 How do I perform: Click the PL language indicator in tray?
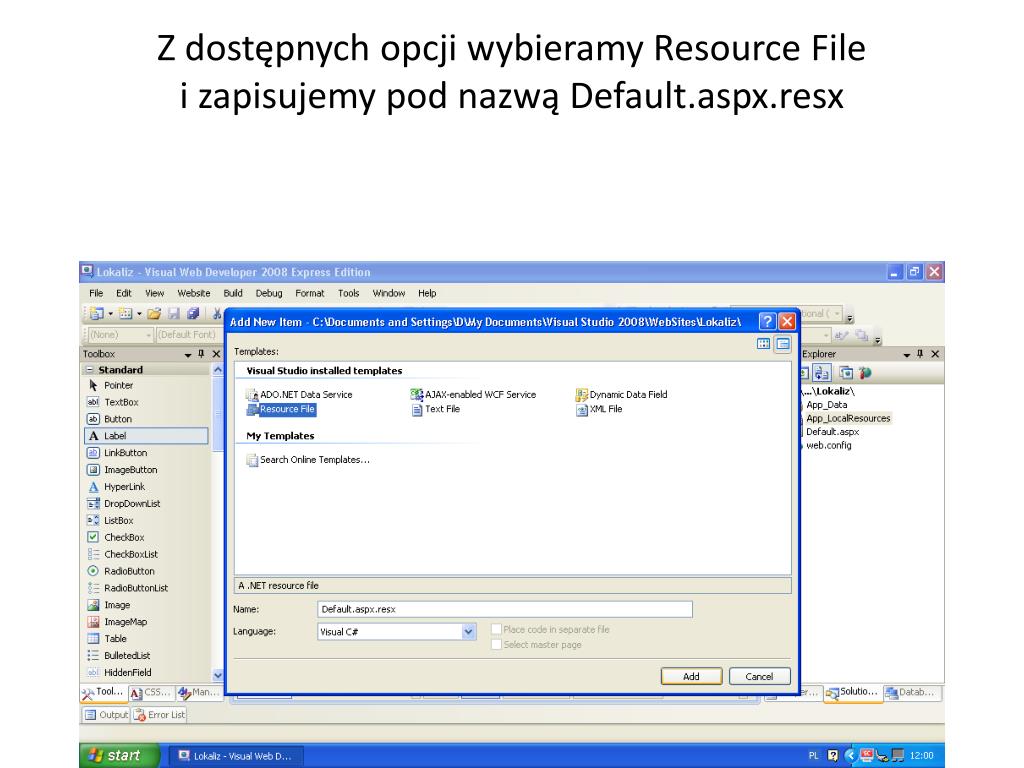[813, 756]
